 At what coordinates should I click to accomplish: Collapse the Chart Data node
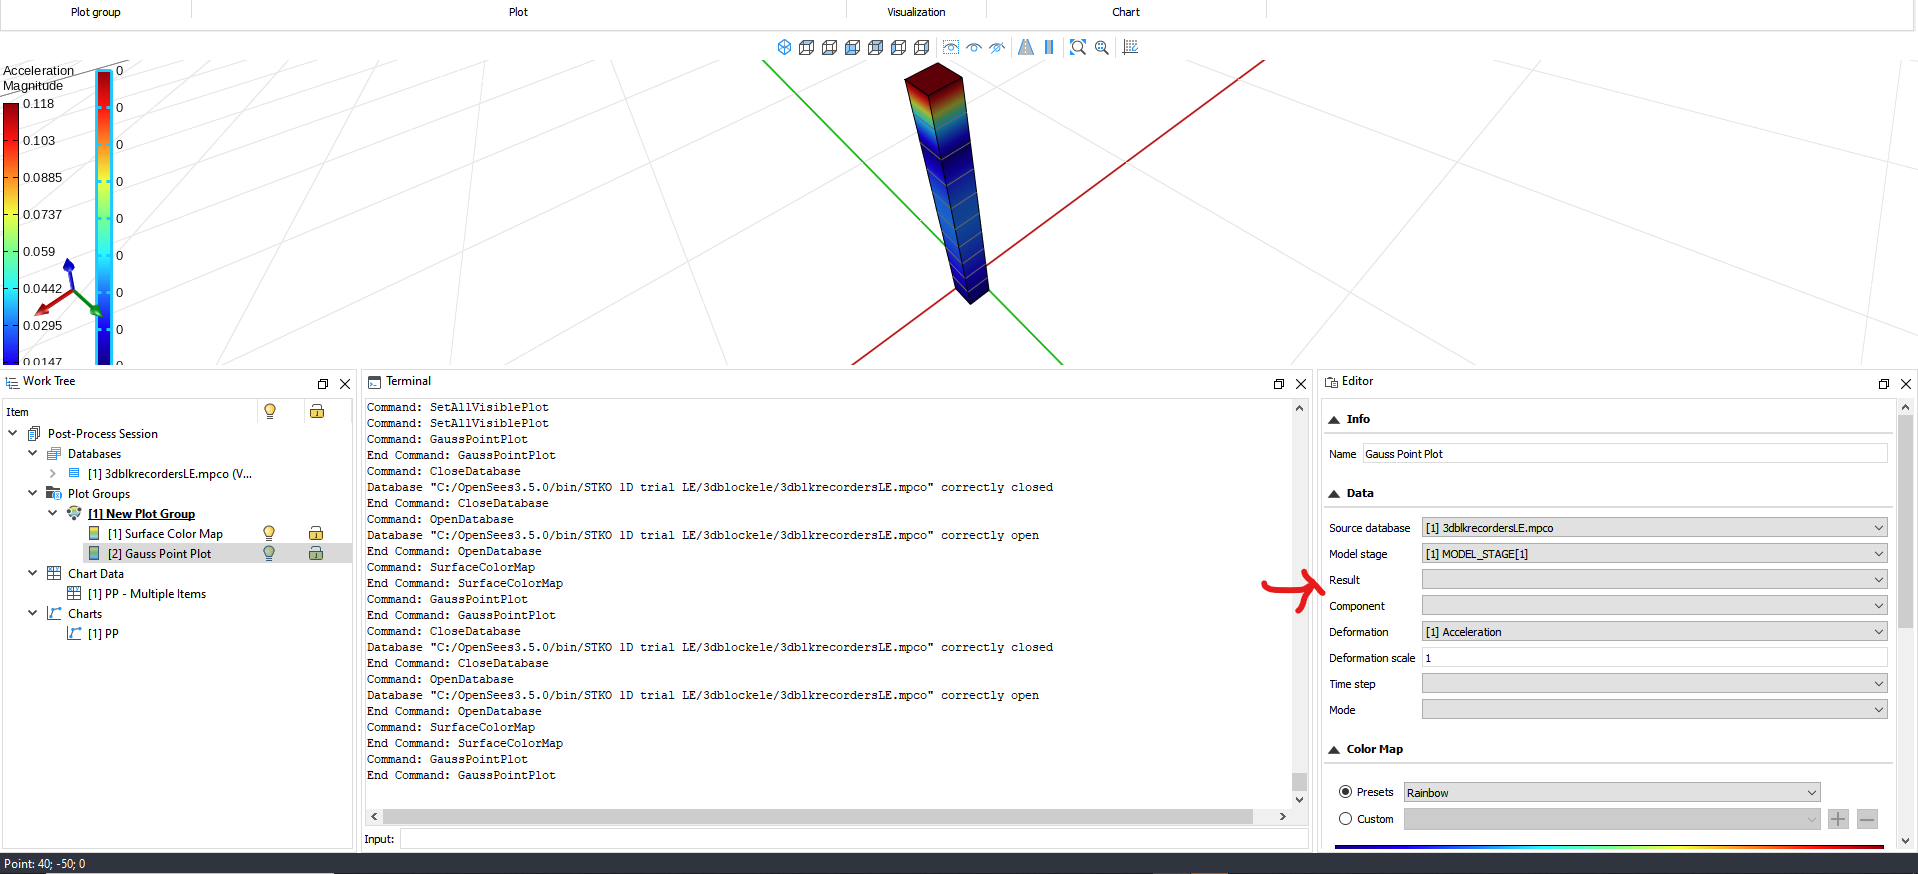[x=32, y=573]
